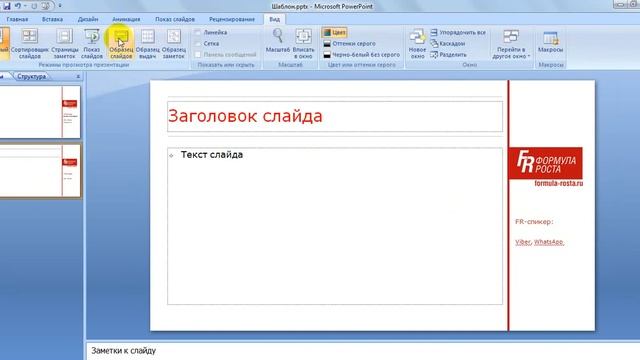This screenshot has height=360, width=640.
Task: Select the second slide thumbnail
Action: 40,171
